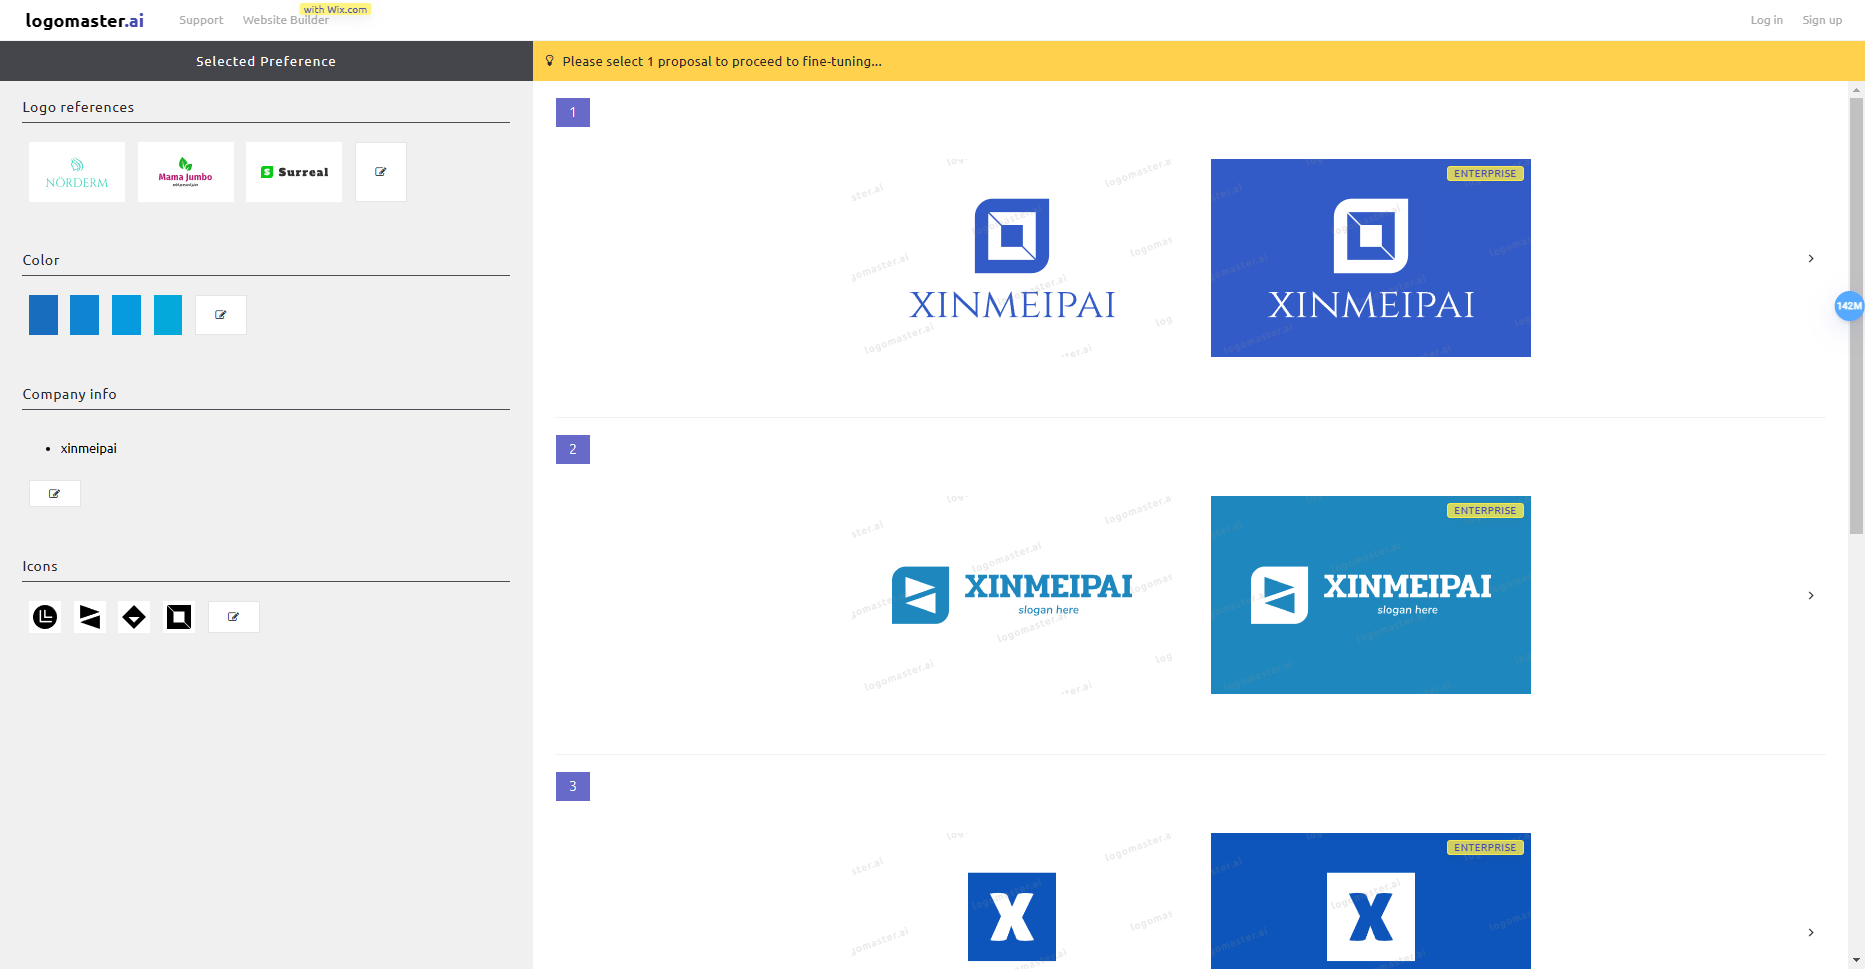
Task: Select the first dark blue color swatch
Action: point(43,314)
